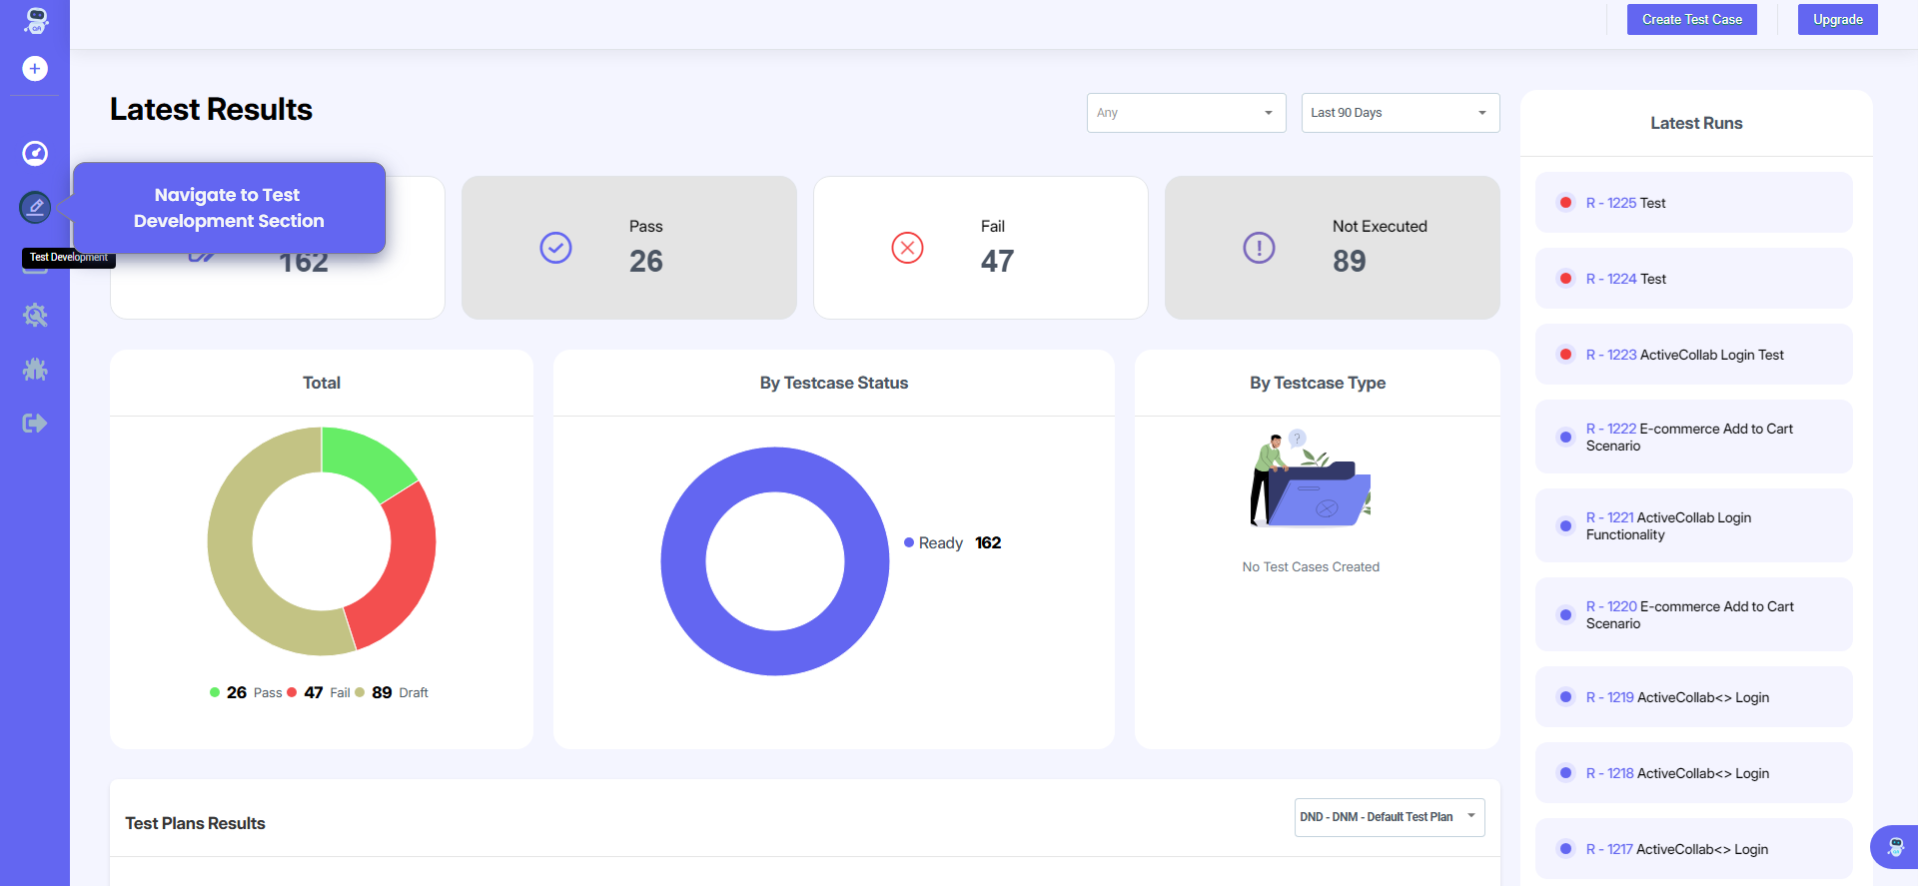
Task: Click the Pass checkmark circle icon
Action: (556, 247)
